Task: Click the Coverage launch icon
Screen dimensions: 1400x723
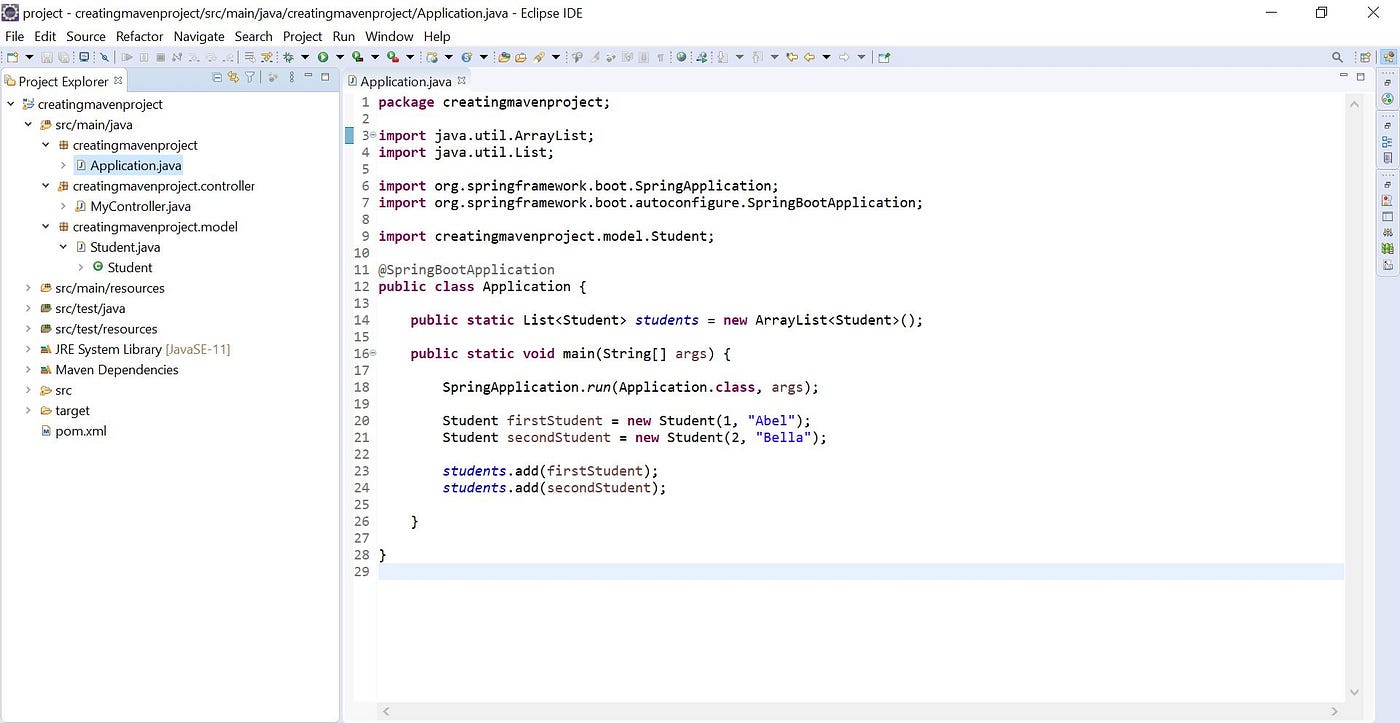Action: pos(357,57)
